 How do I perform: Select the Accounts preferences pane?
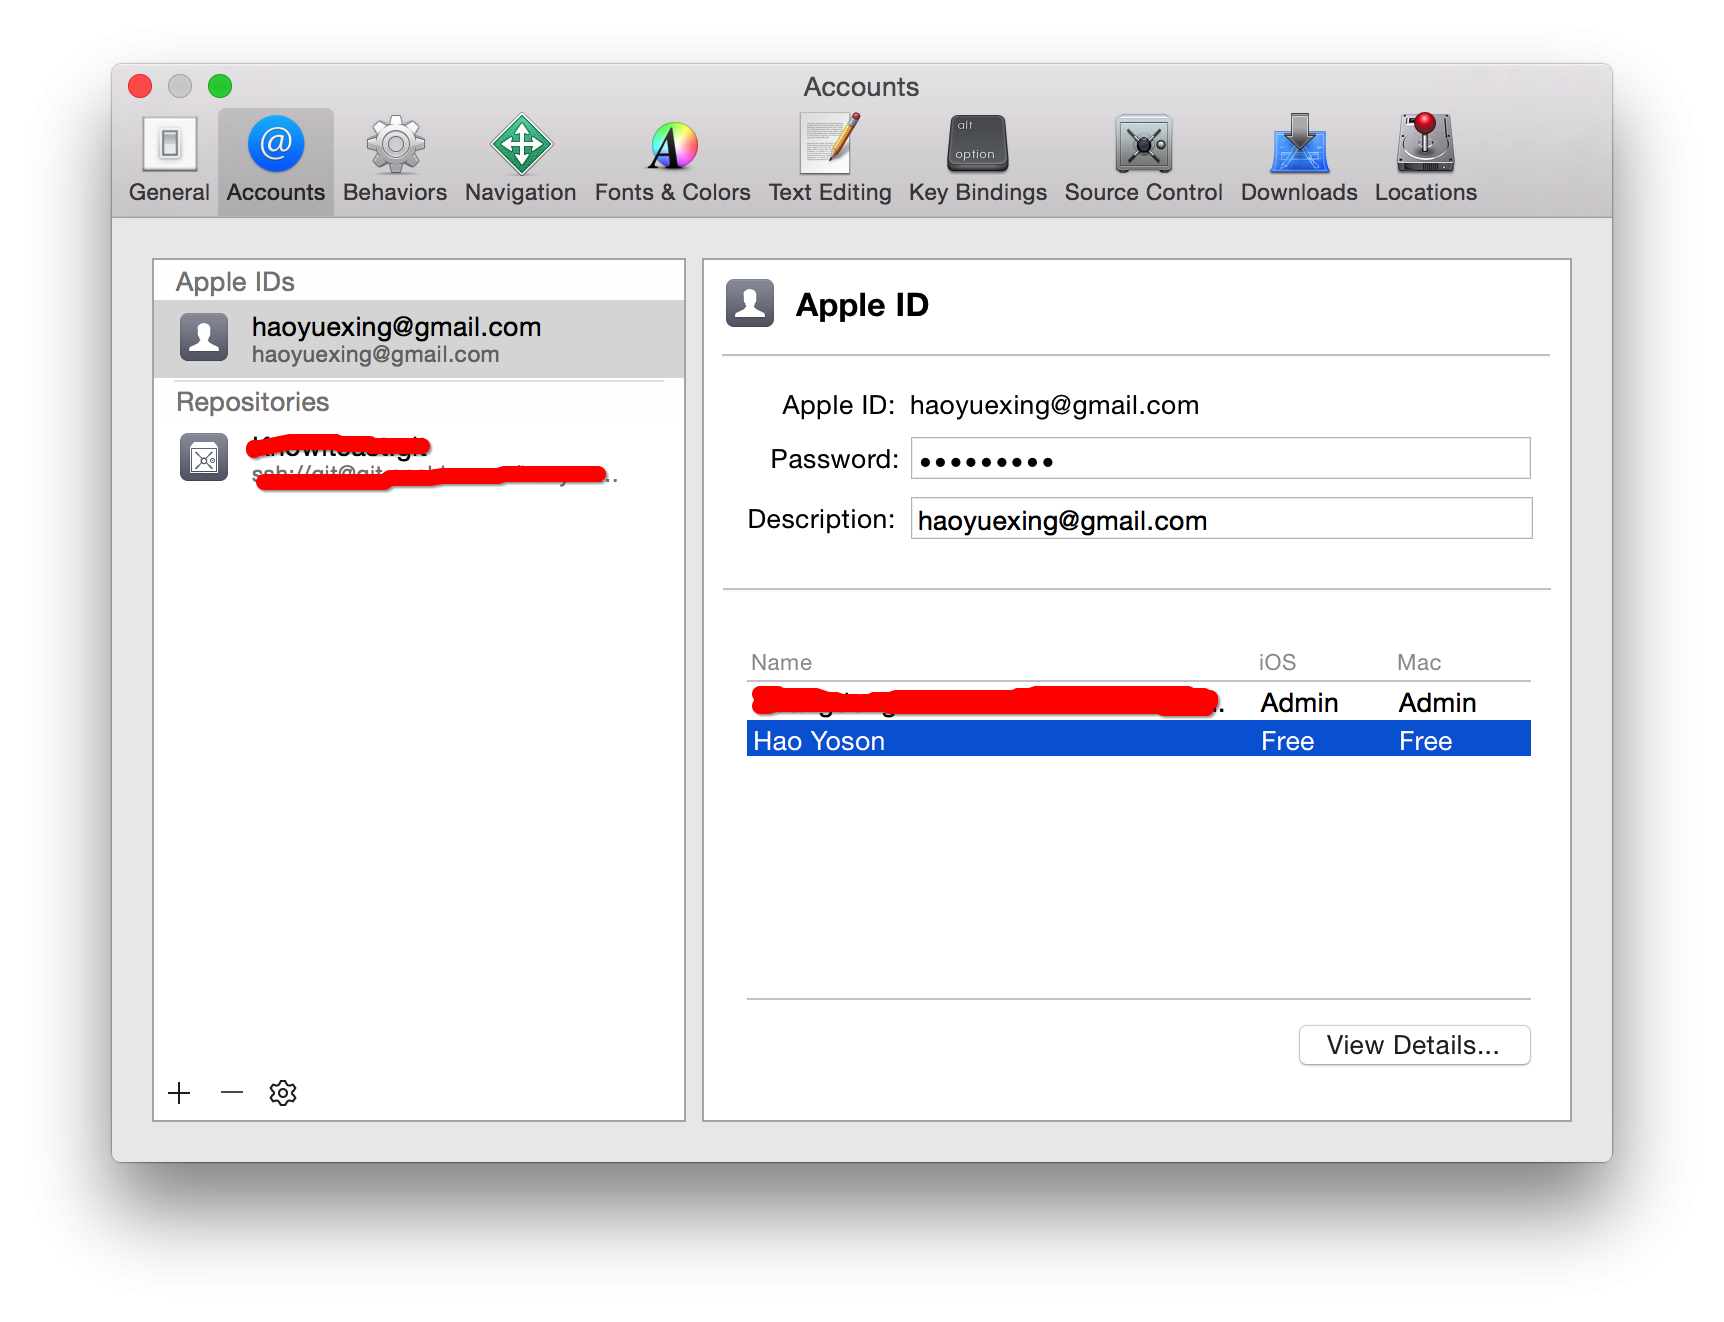[x=276, y=160]
